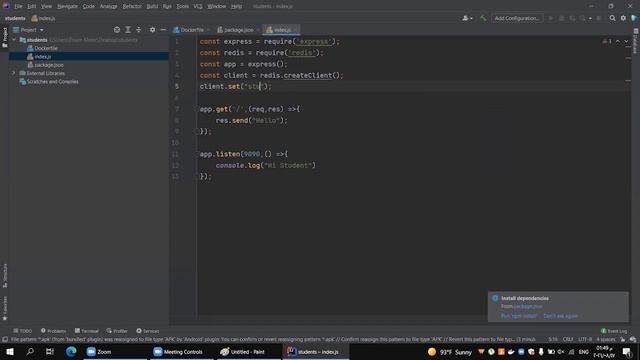Go to next highlighted error arrow
The width and height of the screenshot is (640, 360).
[626, 41]
